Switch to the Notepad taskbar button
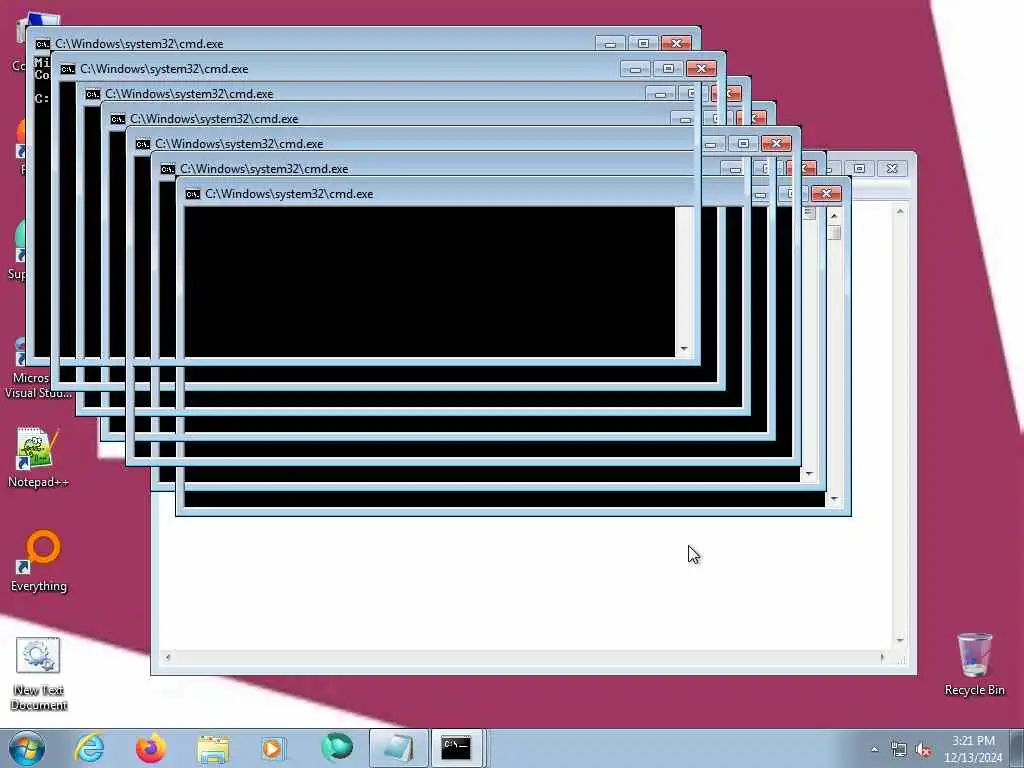This screenshot has width=1024, height=768. tap(398, 748)
